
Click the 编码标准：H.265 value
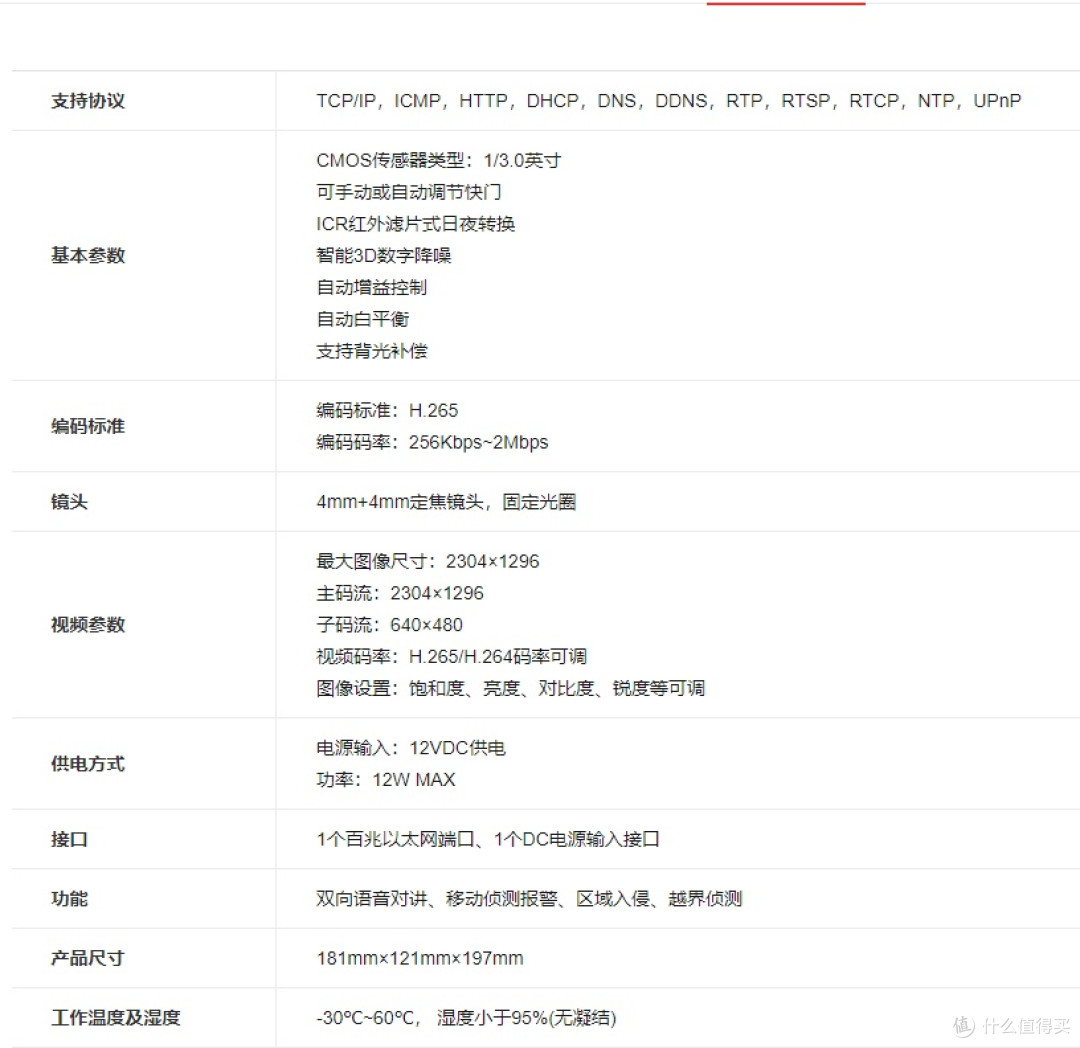[387, 410]
